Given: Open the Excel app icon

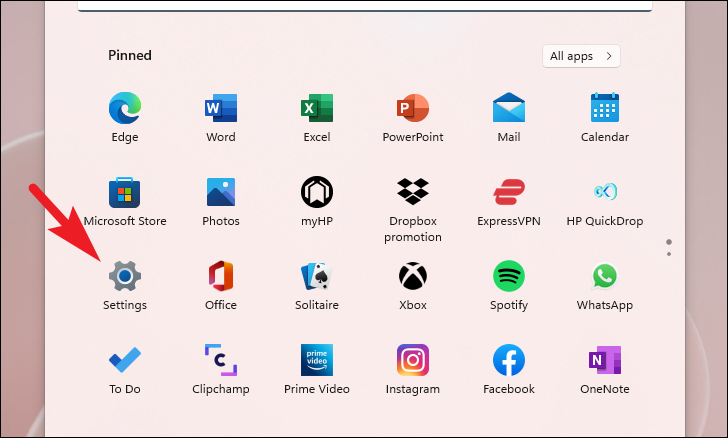Looking at the screenshot, I should tap(317, 108).
